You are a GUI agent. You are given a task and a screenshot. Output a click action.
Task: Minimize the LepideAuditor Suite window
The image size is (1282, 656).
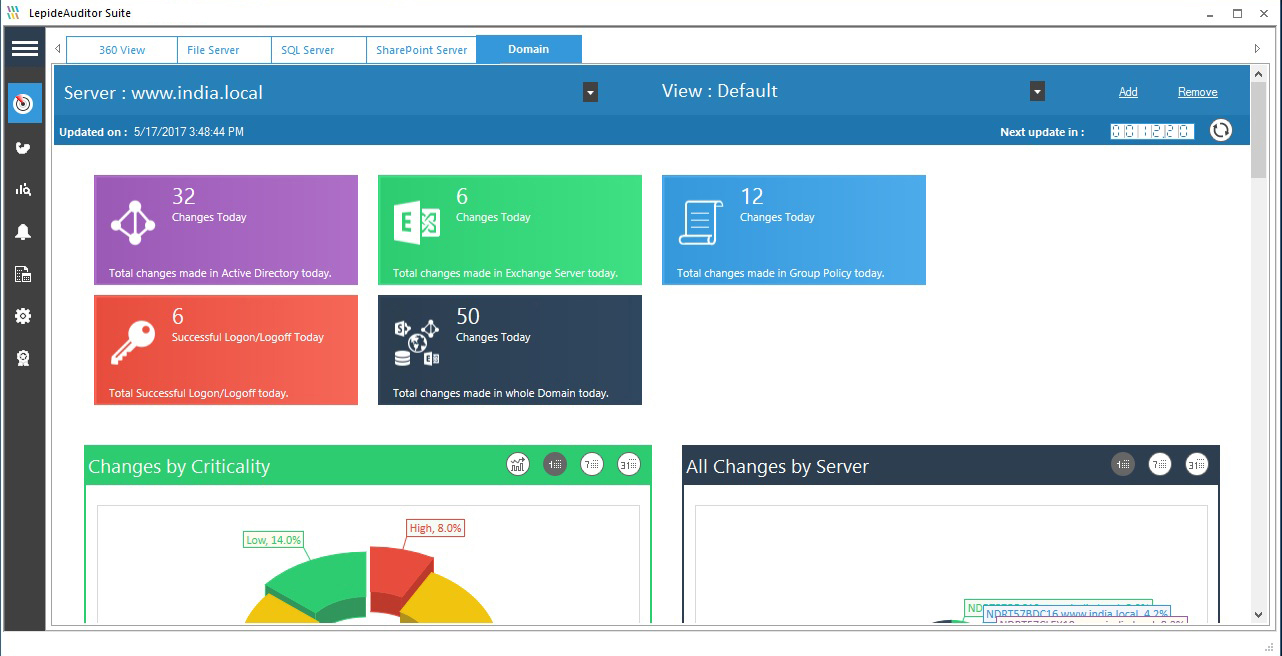[1209, 13]
